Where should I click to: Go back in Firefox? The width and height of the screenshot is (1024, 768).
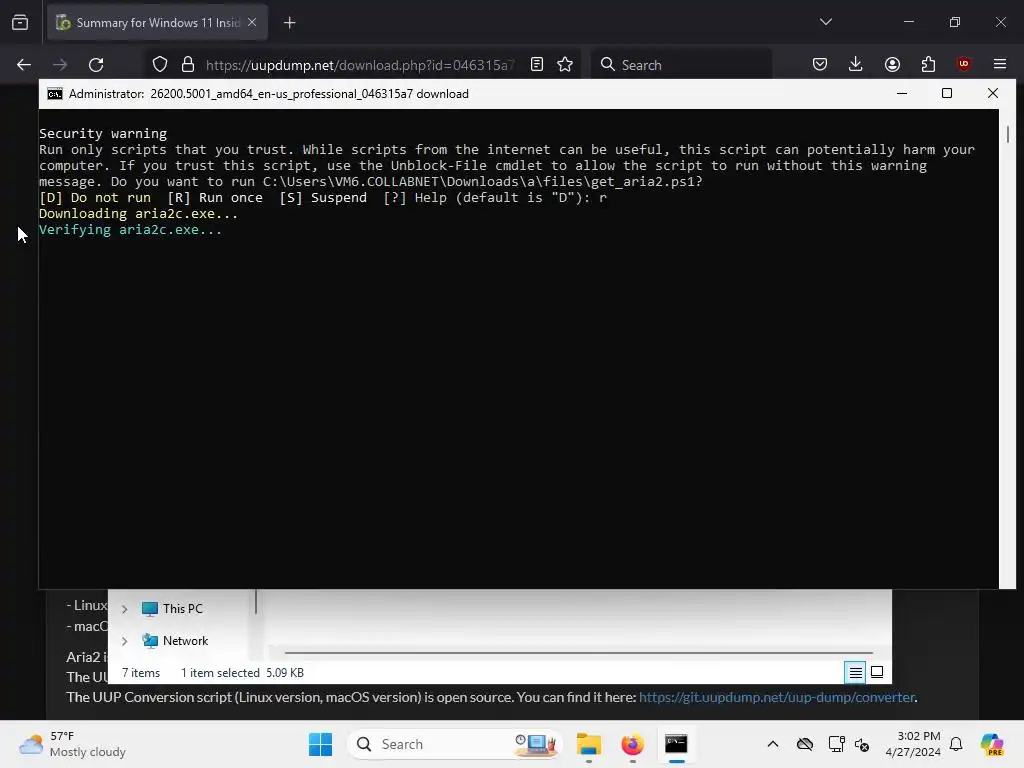24,65
